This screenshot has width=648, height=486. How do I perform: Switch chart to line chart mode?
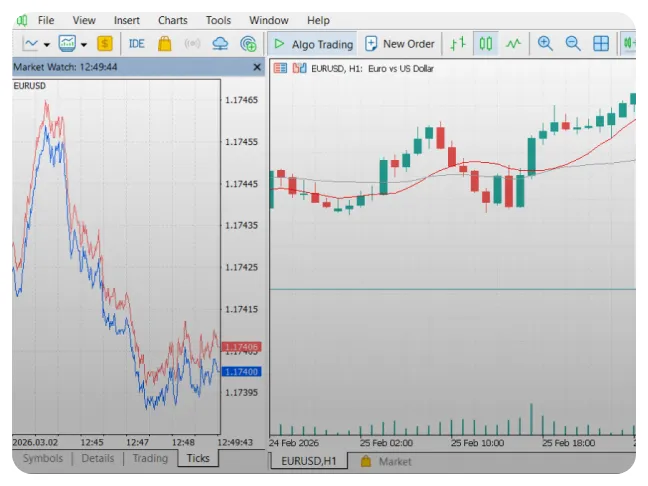pos(514,44)
